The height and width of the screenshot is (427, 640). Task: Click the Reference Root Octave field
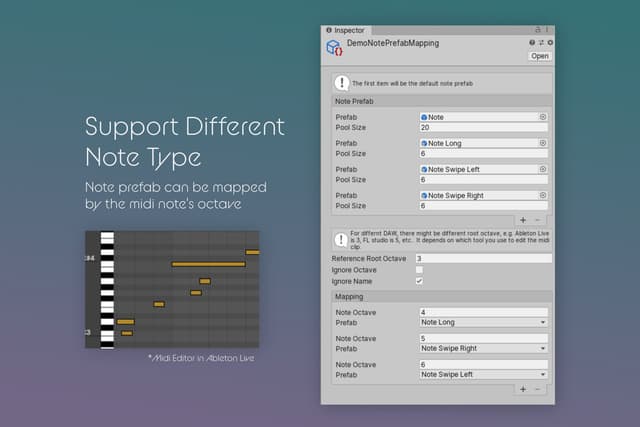click(484, 258)
